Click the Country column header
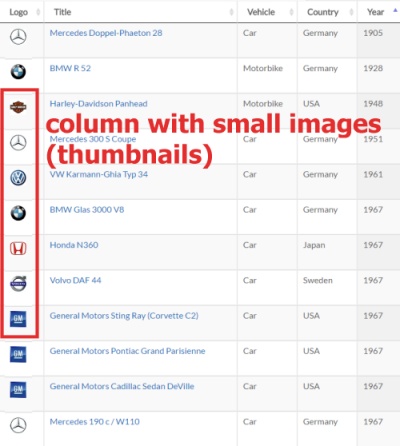 click(327, 12)
